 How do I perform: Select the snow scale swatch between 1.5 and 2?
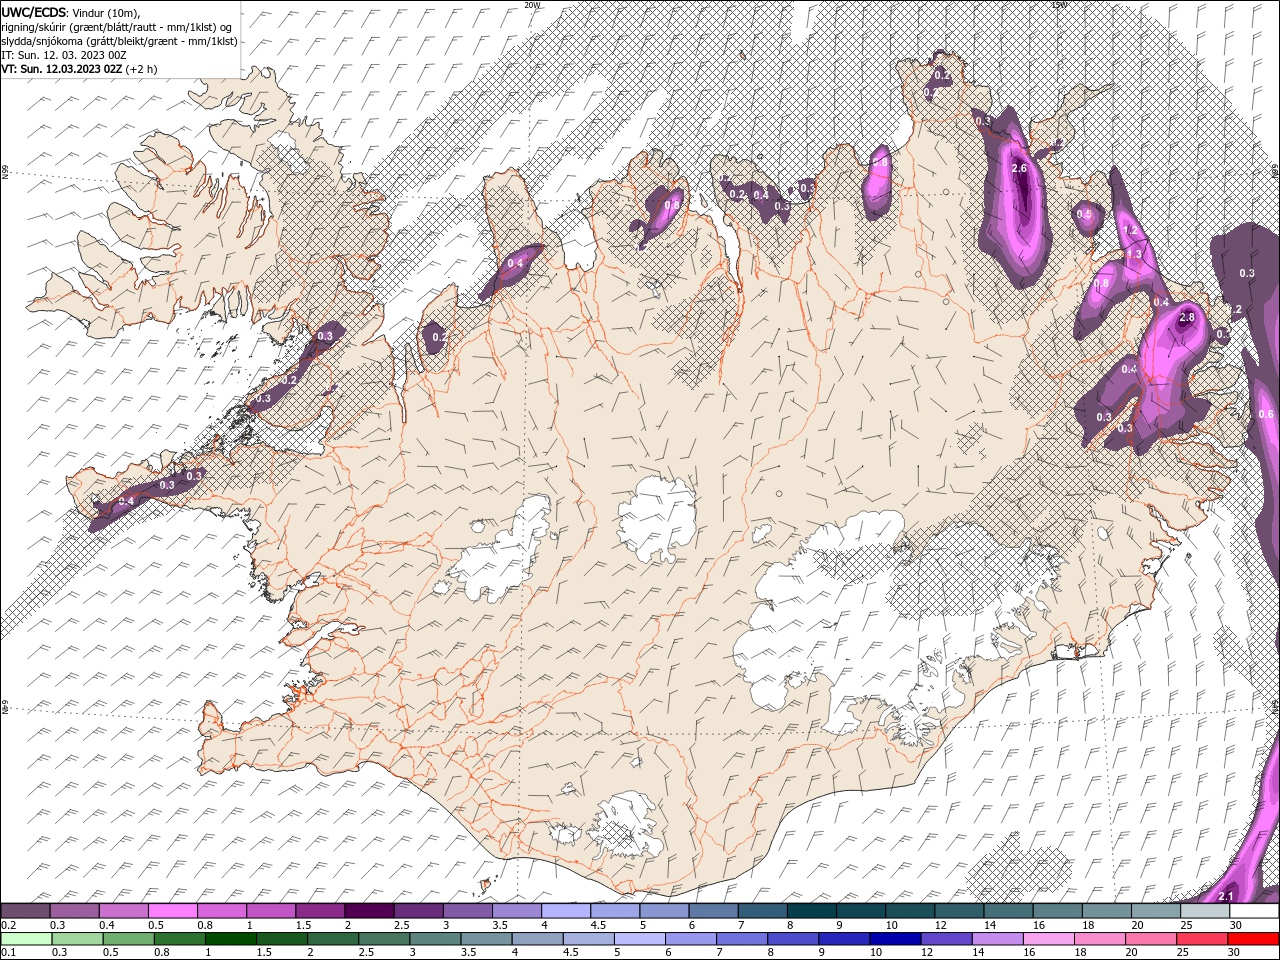tap(319, 911)
